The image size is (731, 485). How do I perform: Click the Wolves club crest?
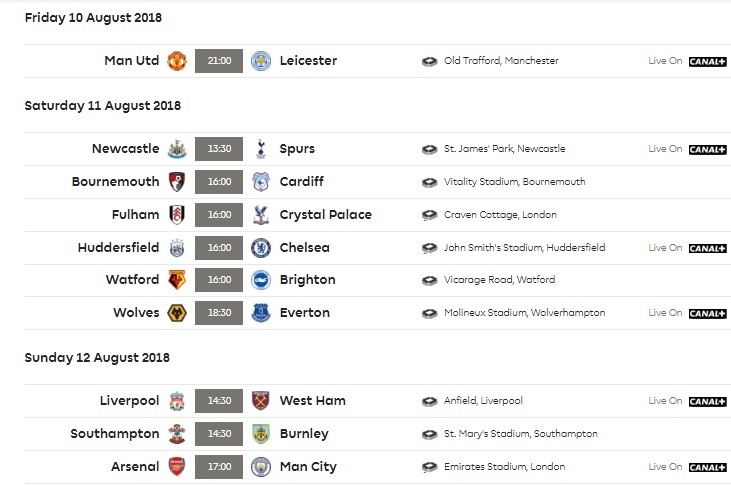tap(177, 313)
